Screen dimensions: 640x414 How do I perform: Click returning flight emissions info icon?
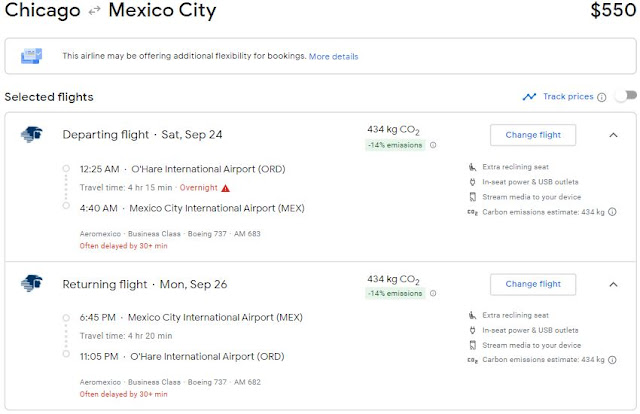(x=432, y=295)
